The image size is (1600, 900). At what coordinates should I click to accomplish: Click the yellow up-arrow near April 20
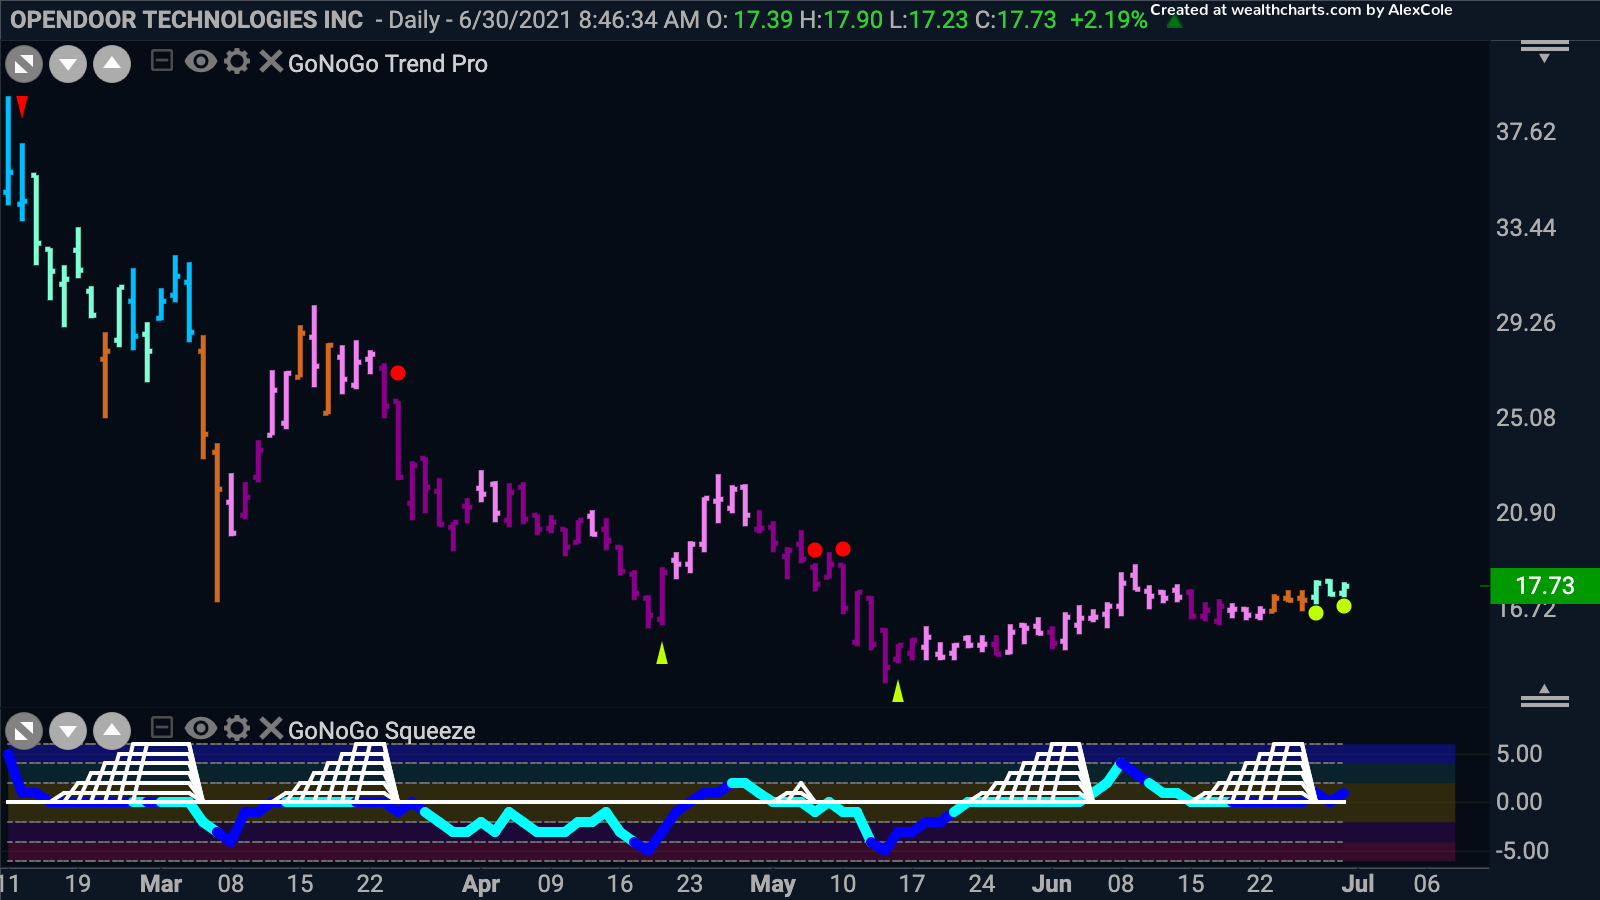661,653
